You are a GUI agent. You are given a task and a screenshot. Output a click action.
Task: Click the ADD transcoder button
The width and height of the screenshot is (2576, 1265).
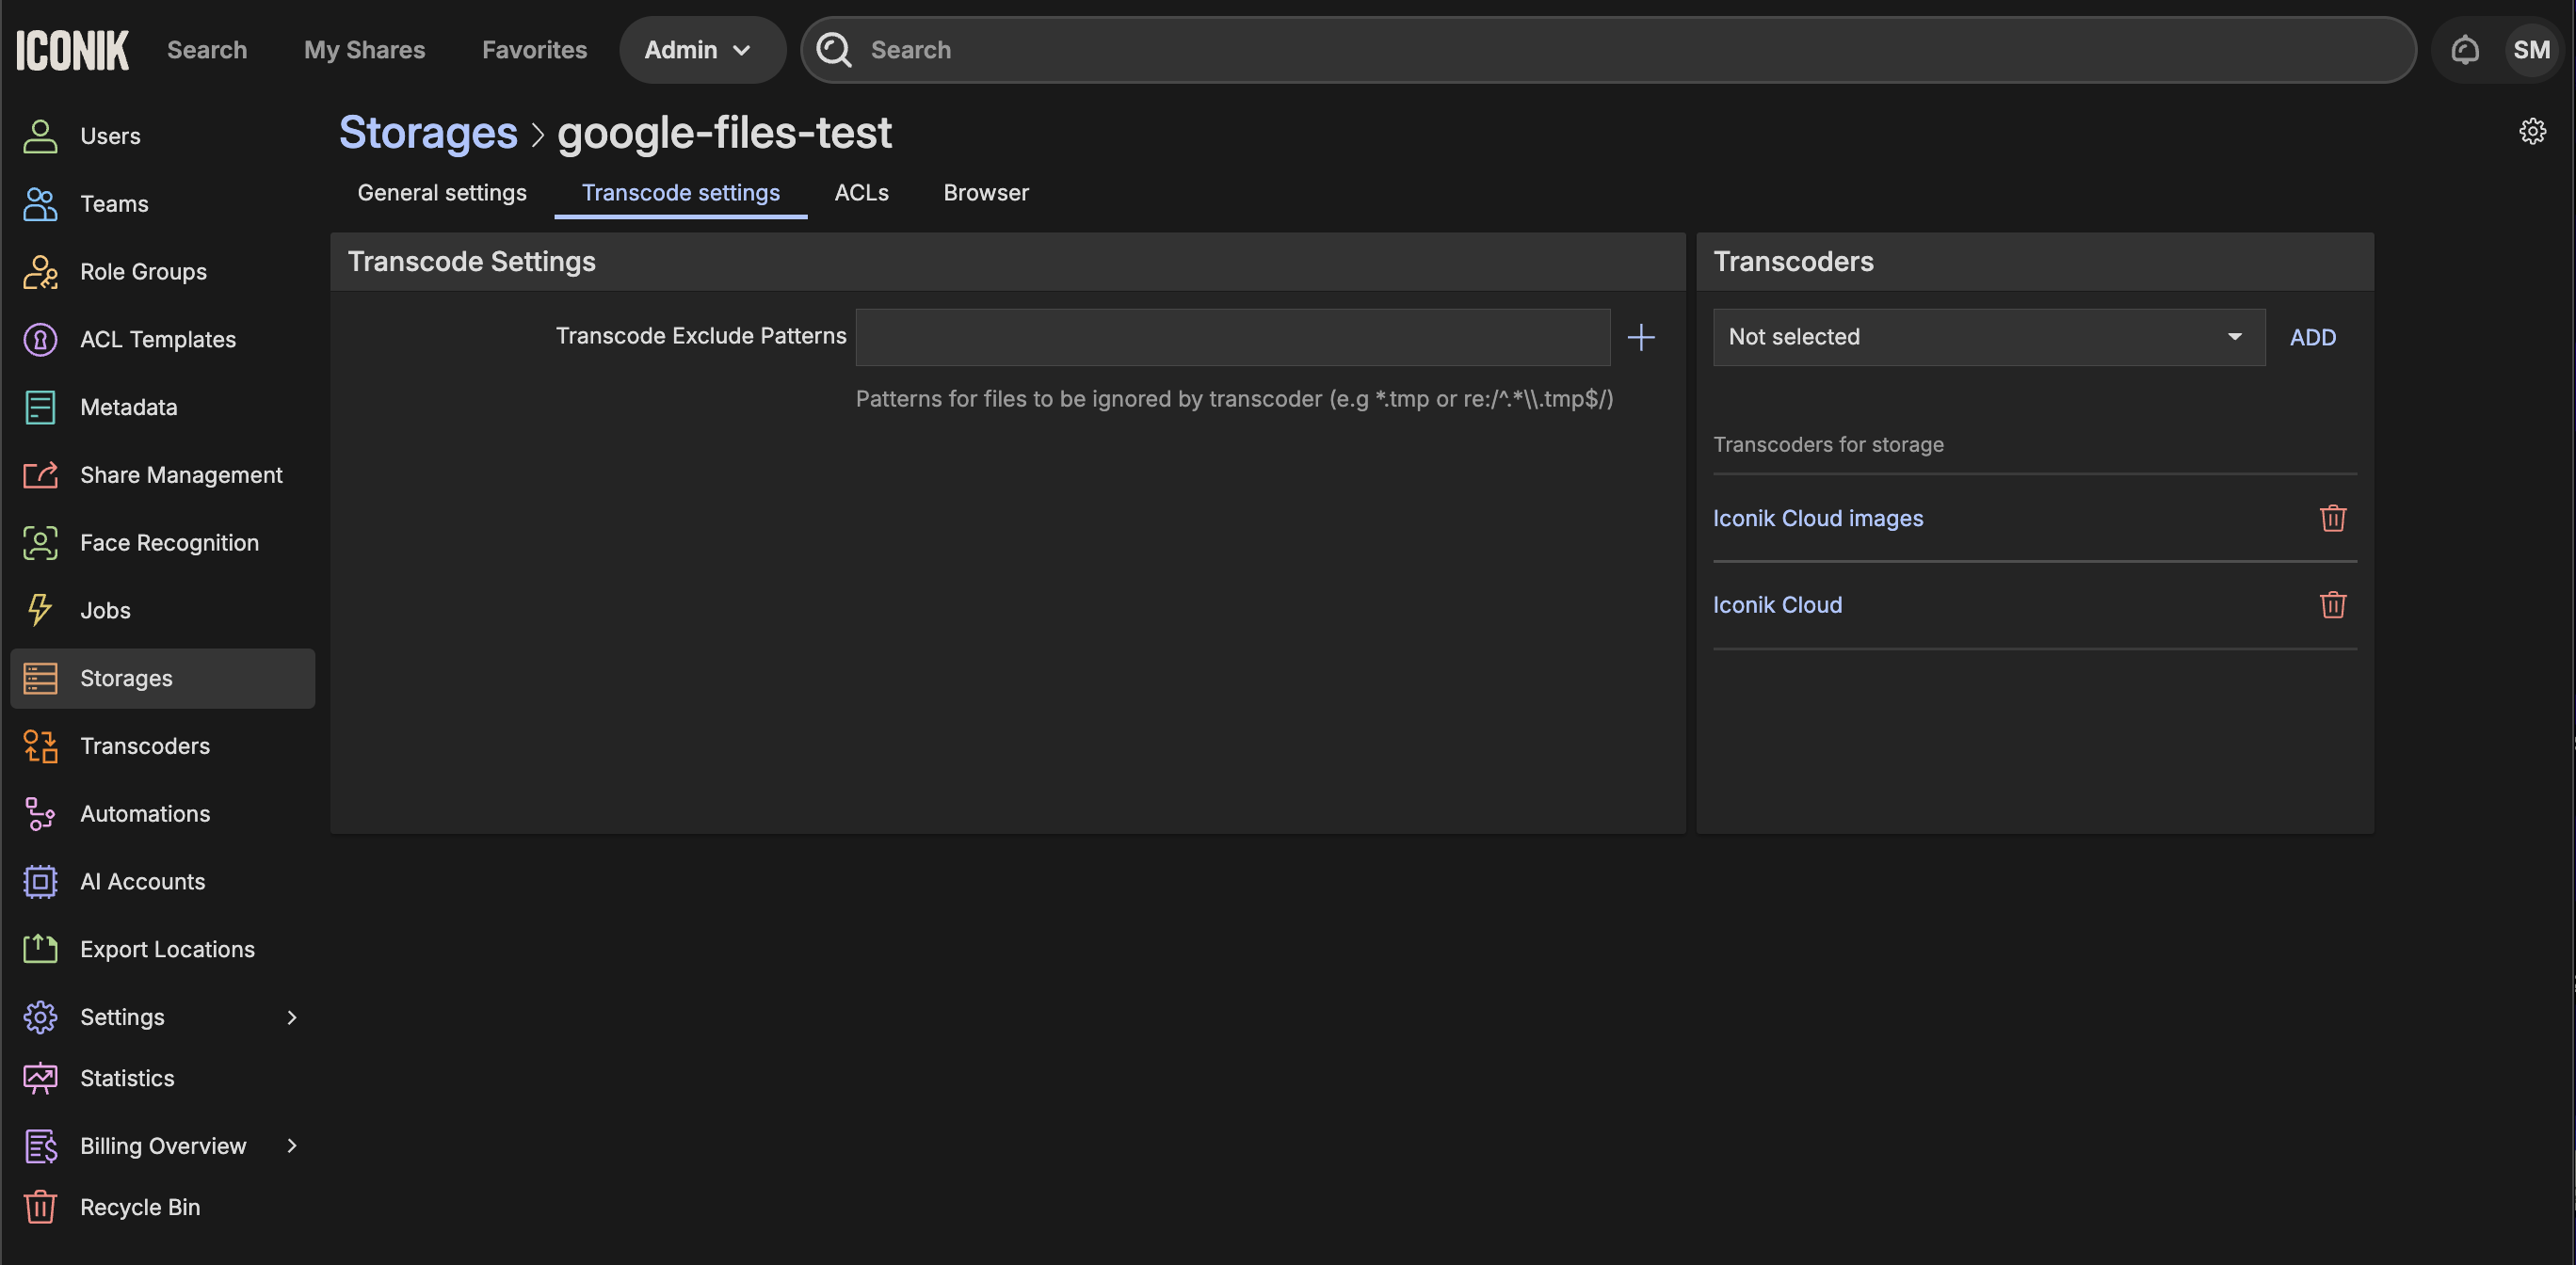(x=2312, y=337)
